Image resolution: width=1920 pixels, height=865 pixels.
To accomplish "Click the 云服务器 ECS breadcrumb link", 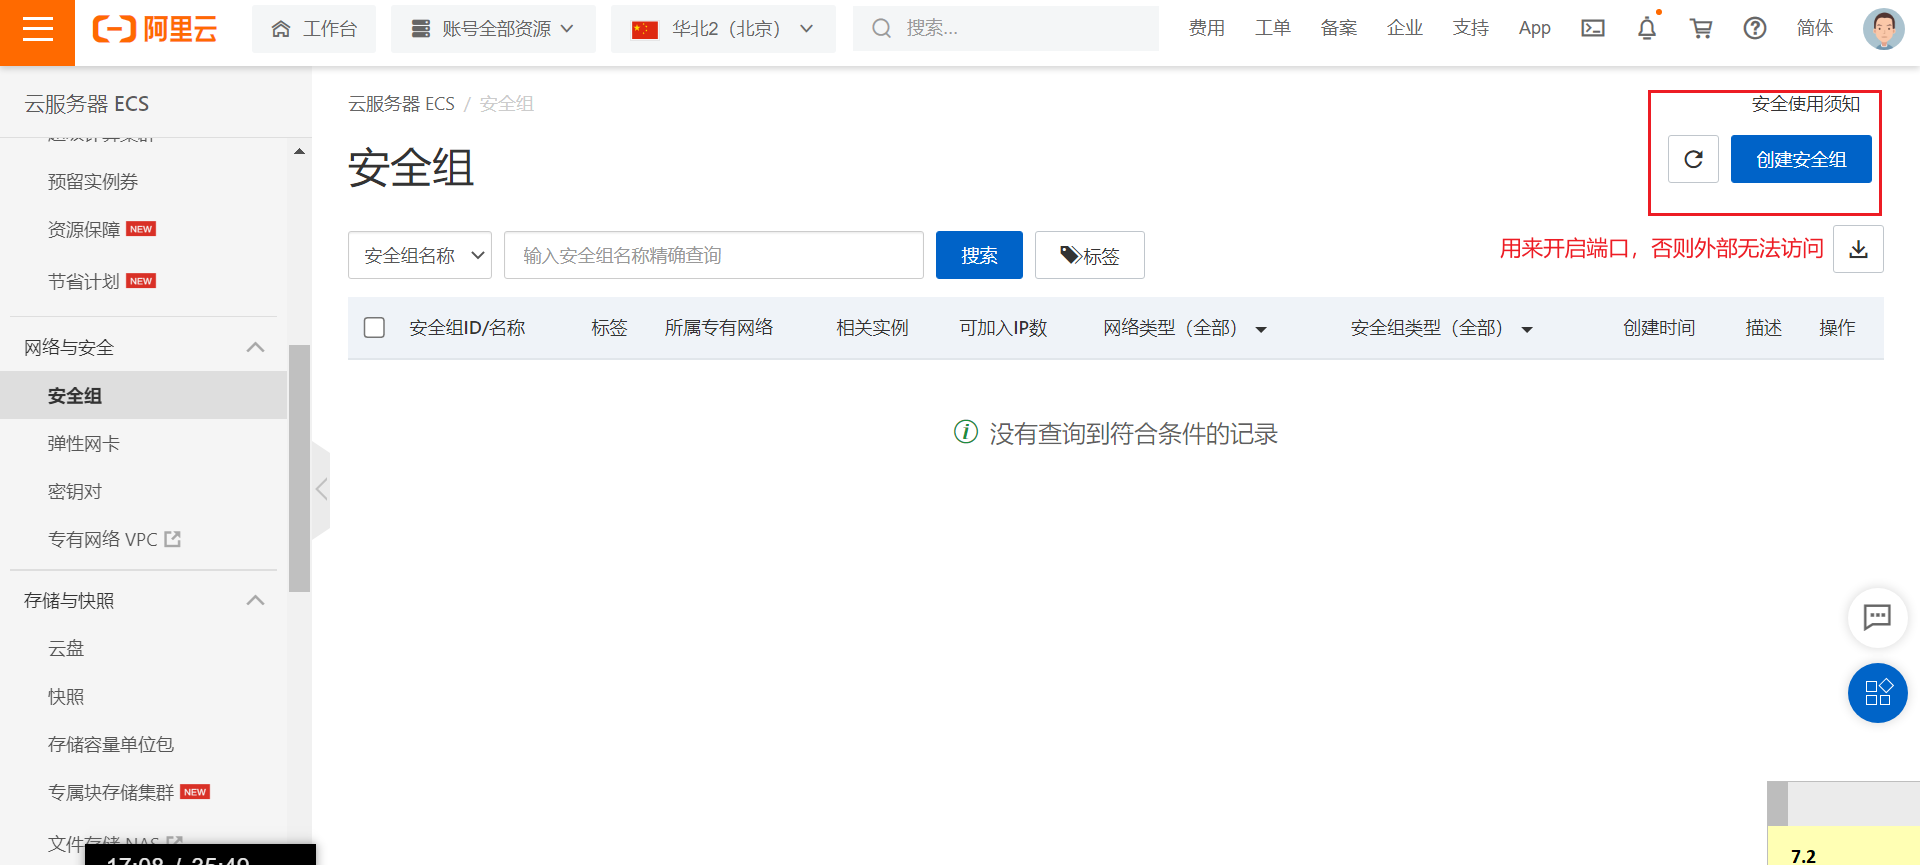I will pos(401,104).
